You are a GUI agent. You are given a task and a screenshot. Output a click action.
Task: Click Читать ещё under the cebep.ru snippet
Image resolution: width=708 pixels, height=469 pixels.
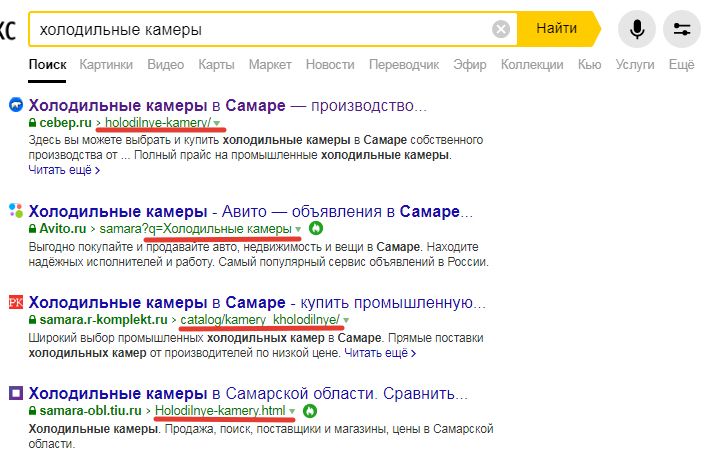tap(64, 170)
